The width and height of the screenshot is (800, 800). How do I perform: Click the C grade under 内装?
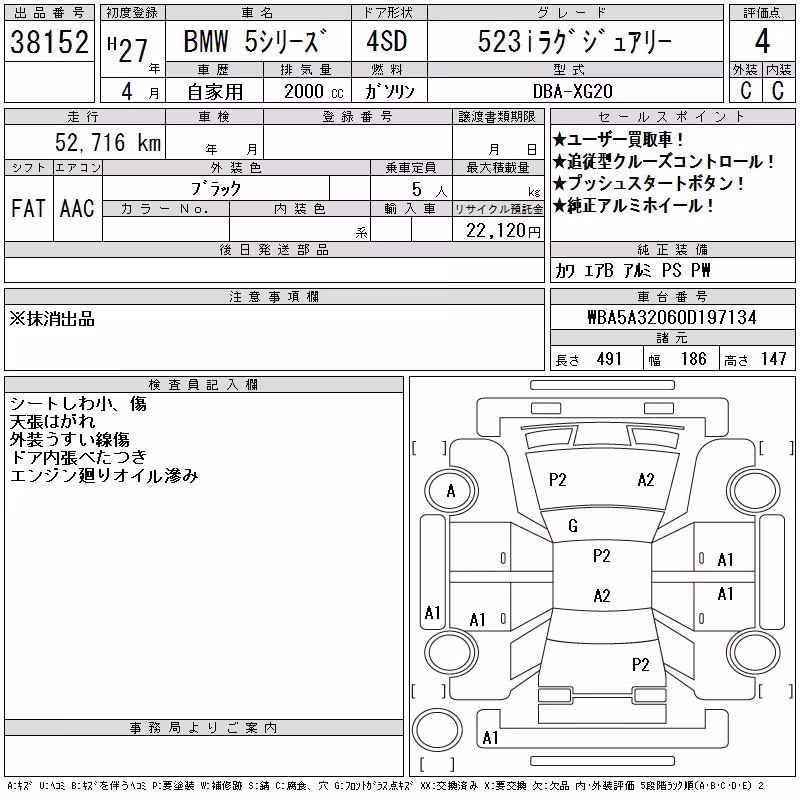778,90
